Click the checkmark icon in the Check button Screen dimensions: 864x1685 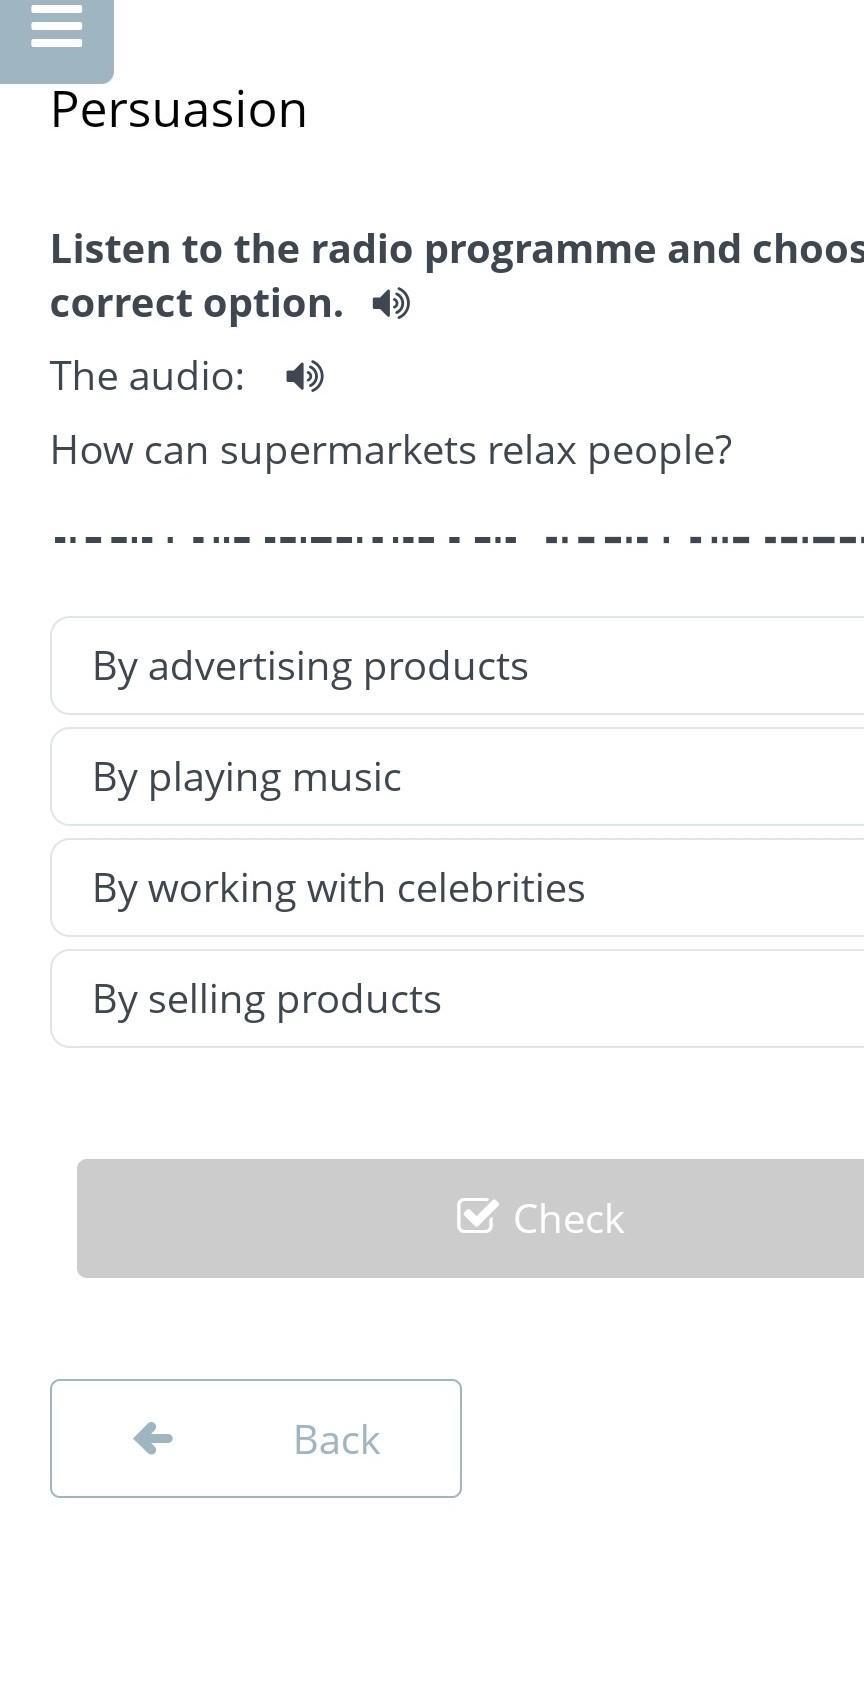point(476,1216)
